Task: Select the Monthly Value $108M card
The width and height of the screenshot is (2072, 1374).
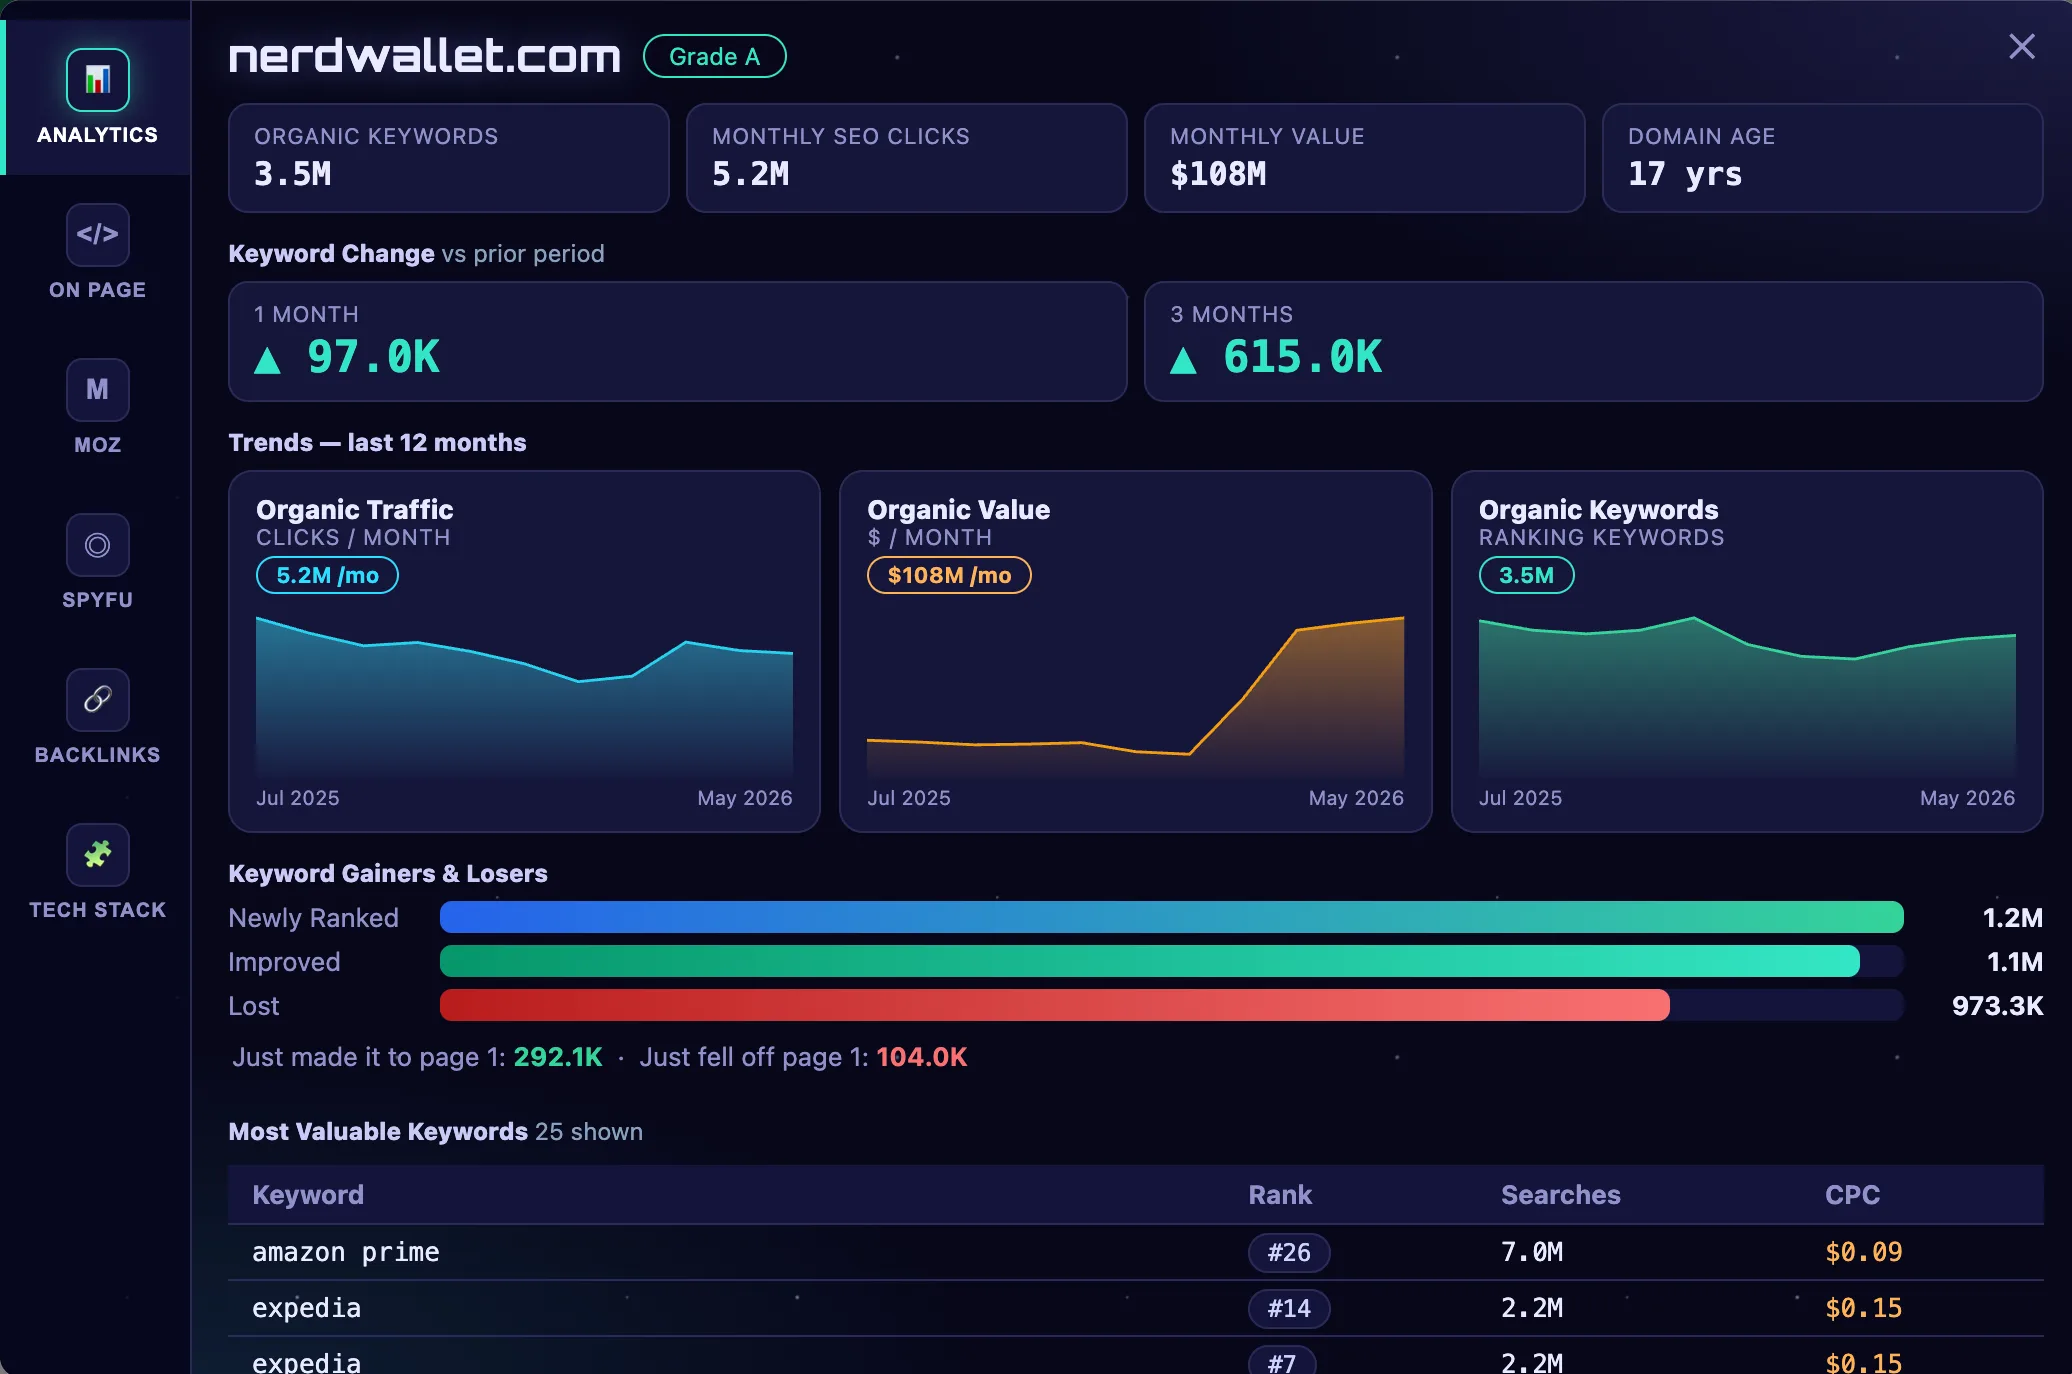Action: pos(1365,158)
